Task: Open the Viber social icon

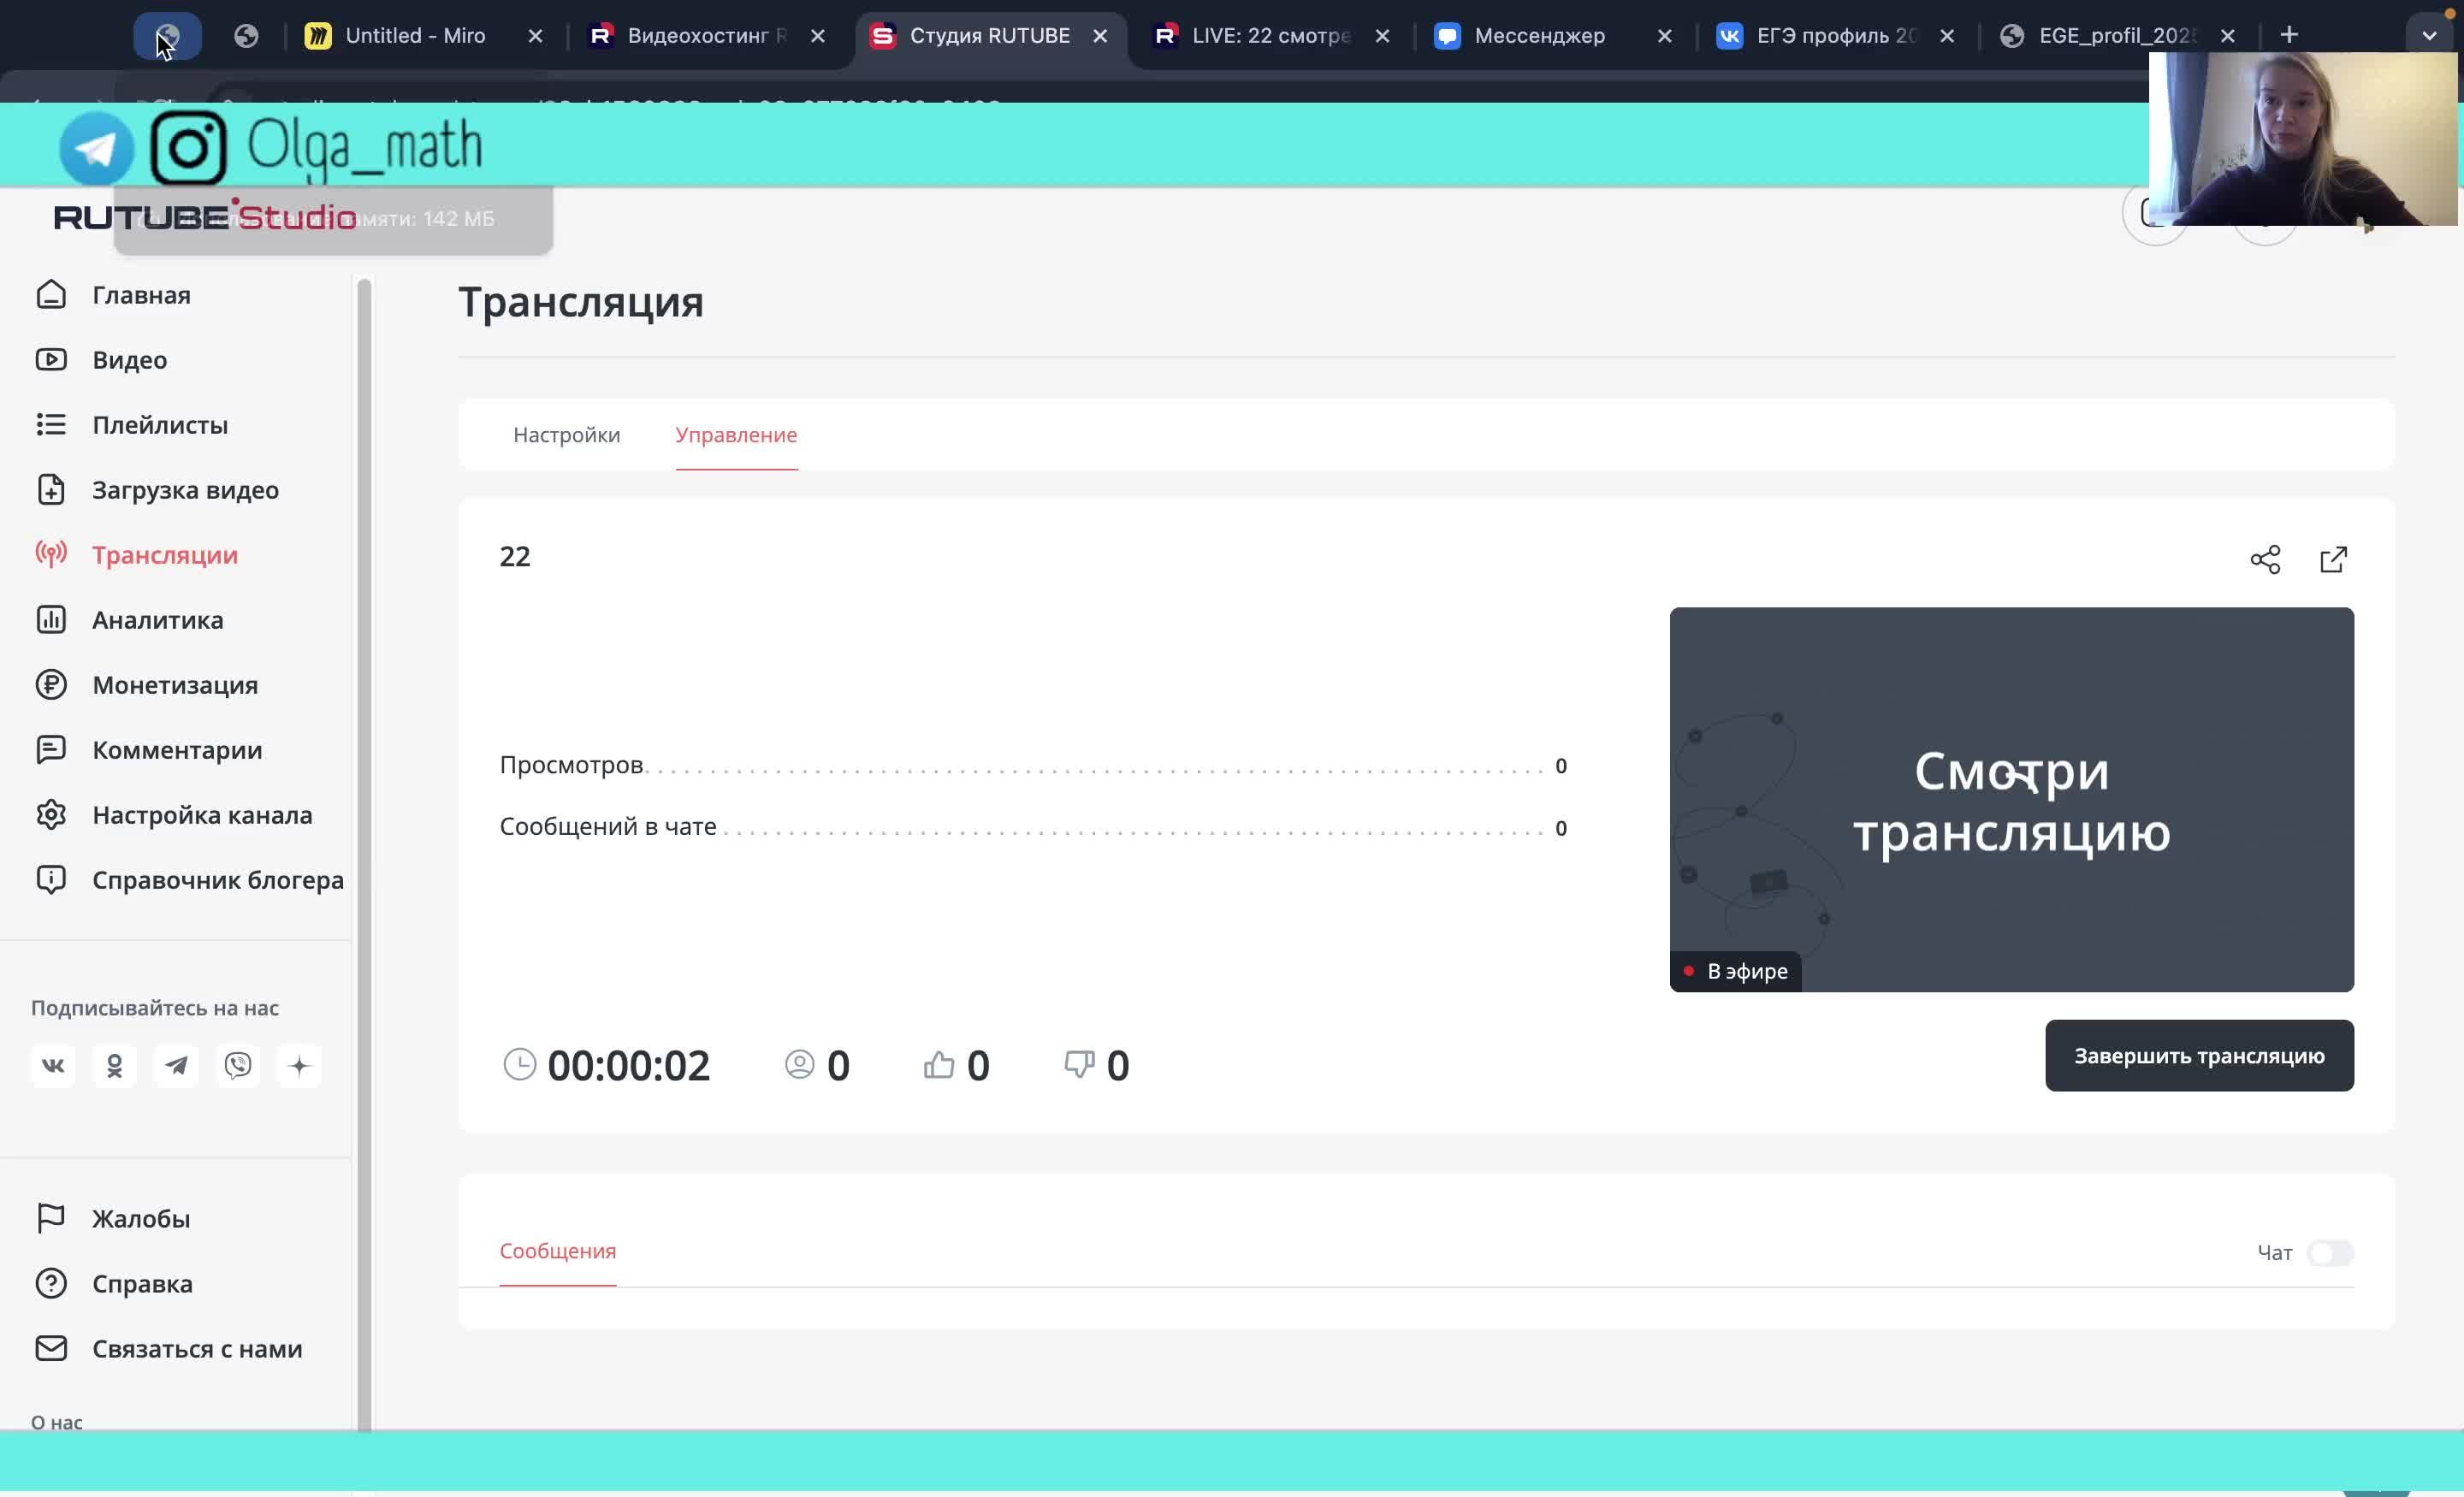Action: tap(238, 1065)
